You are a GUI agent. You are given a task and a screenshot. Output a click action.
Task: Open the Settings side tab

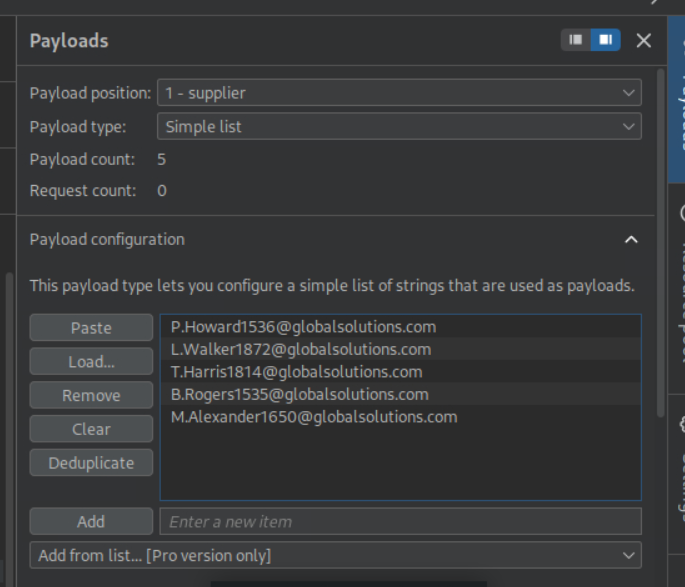[x=676, y=470]
